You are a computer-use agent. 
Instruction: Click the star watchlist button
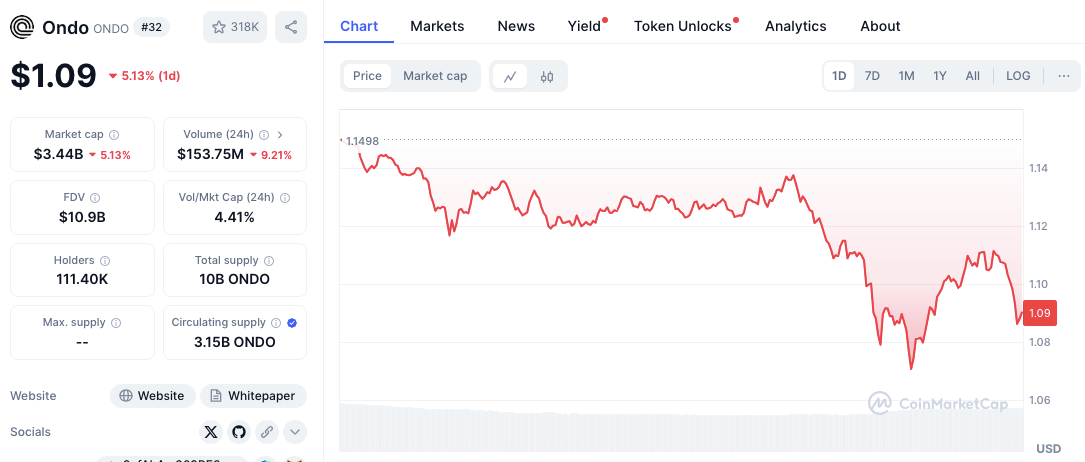pos(235,27)
